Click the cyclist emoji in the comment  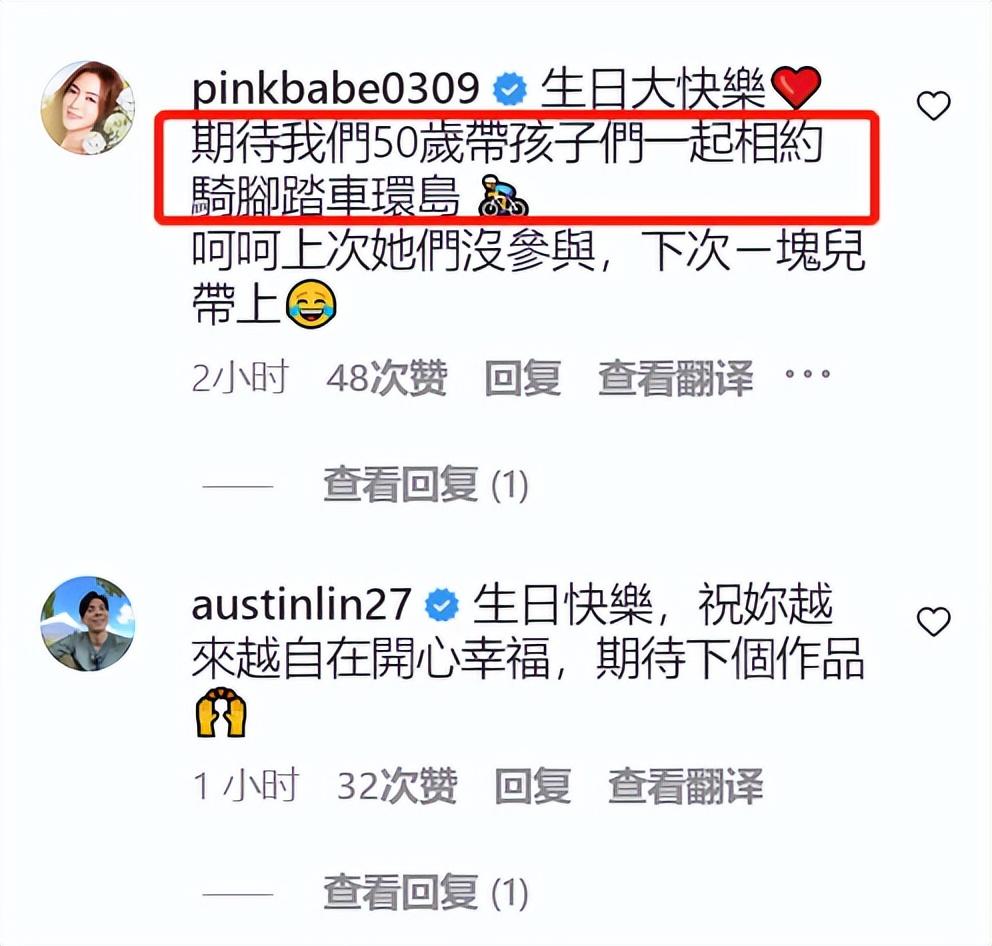pos(503,196)
